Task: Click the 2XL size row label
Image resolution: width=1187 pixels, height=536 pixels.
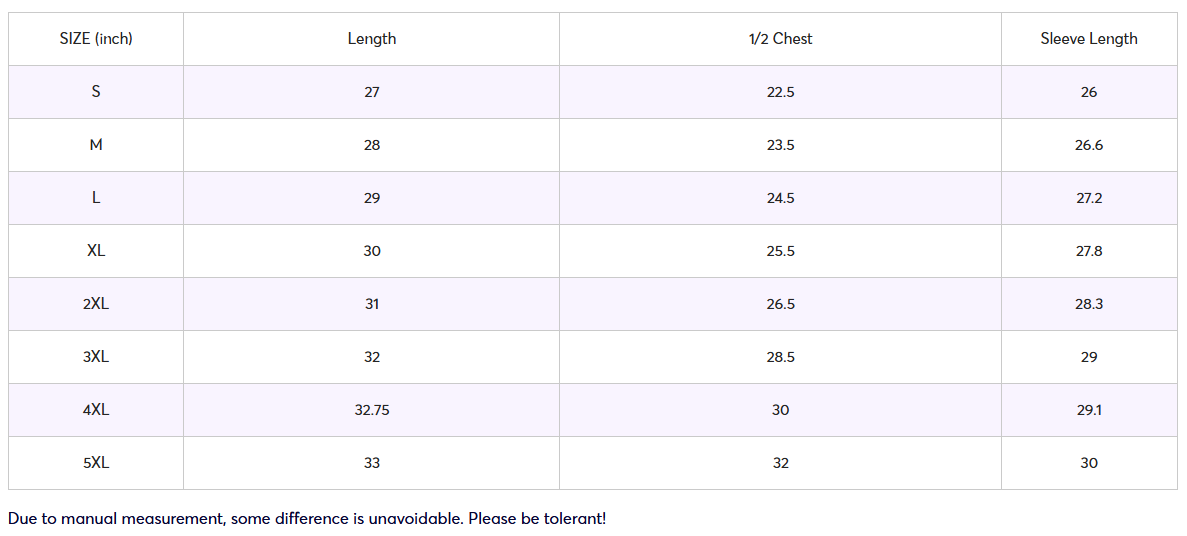Action: pos(96,304)
